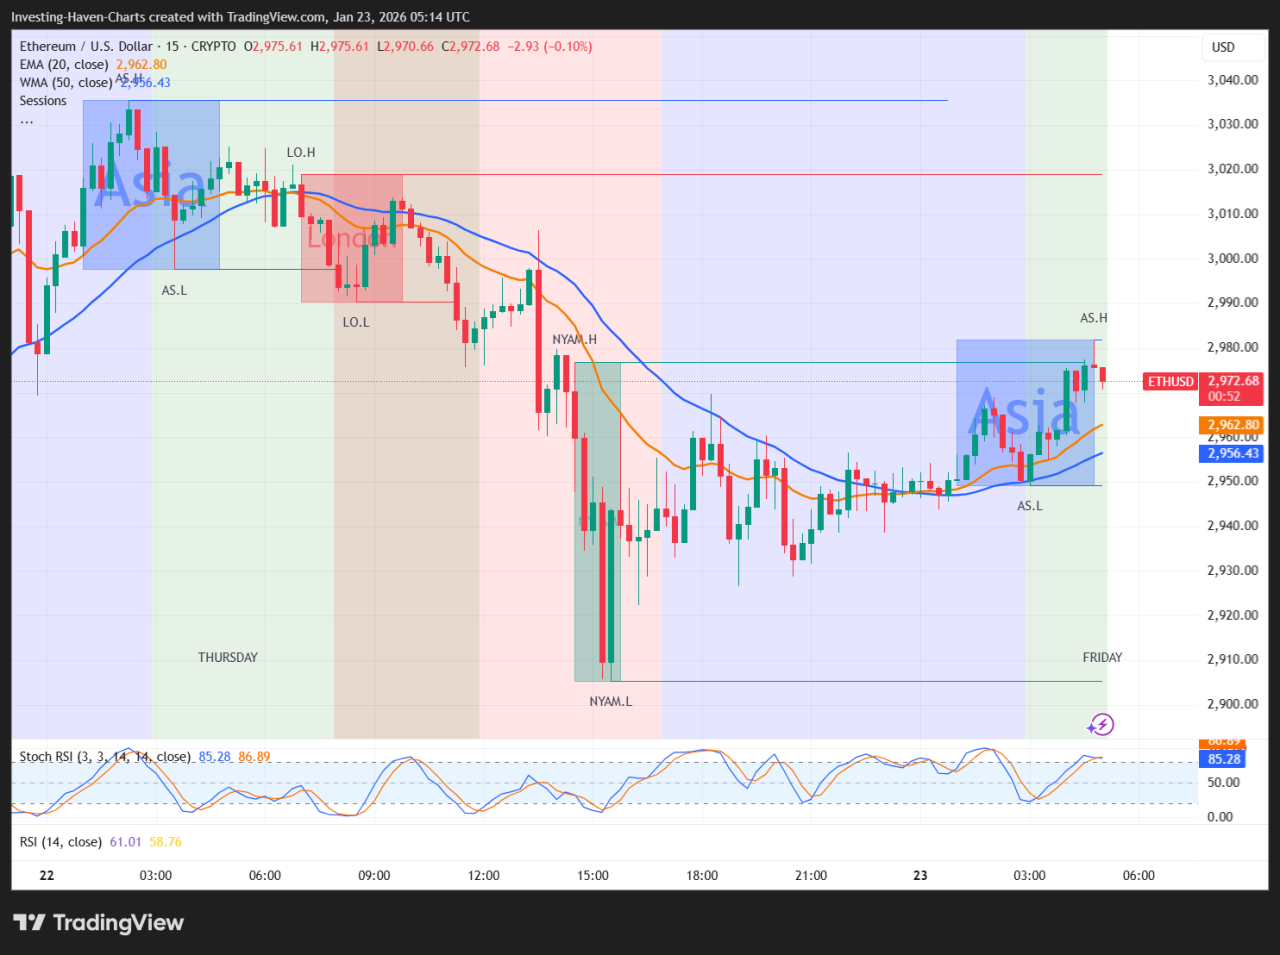Open the CRYPTO exchange selector
Viewport: 1280px width, 955px height.
click(213, 46)
